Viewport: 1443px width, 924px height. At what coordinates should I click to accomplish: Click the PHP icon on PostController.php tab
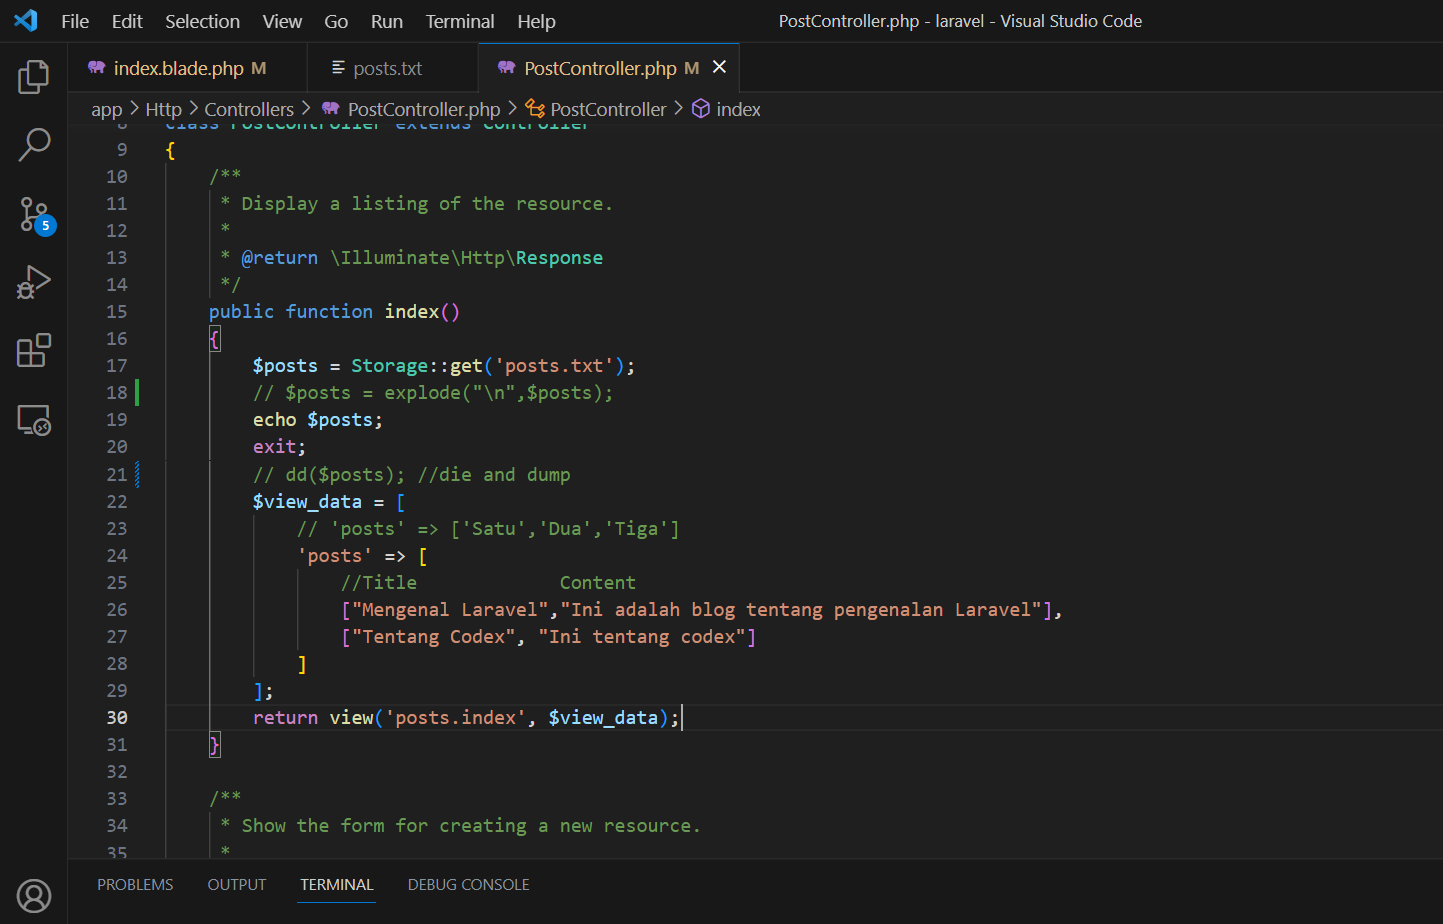(x=507, y=67)
